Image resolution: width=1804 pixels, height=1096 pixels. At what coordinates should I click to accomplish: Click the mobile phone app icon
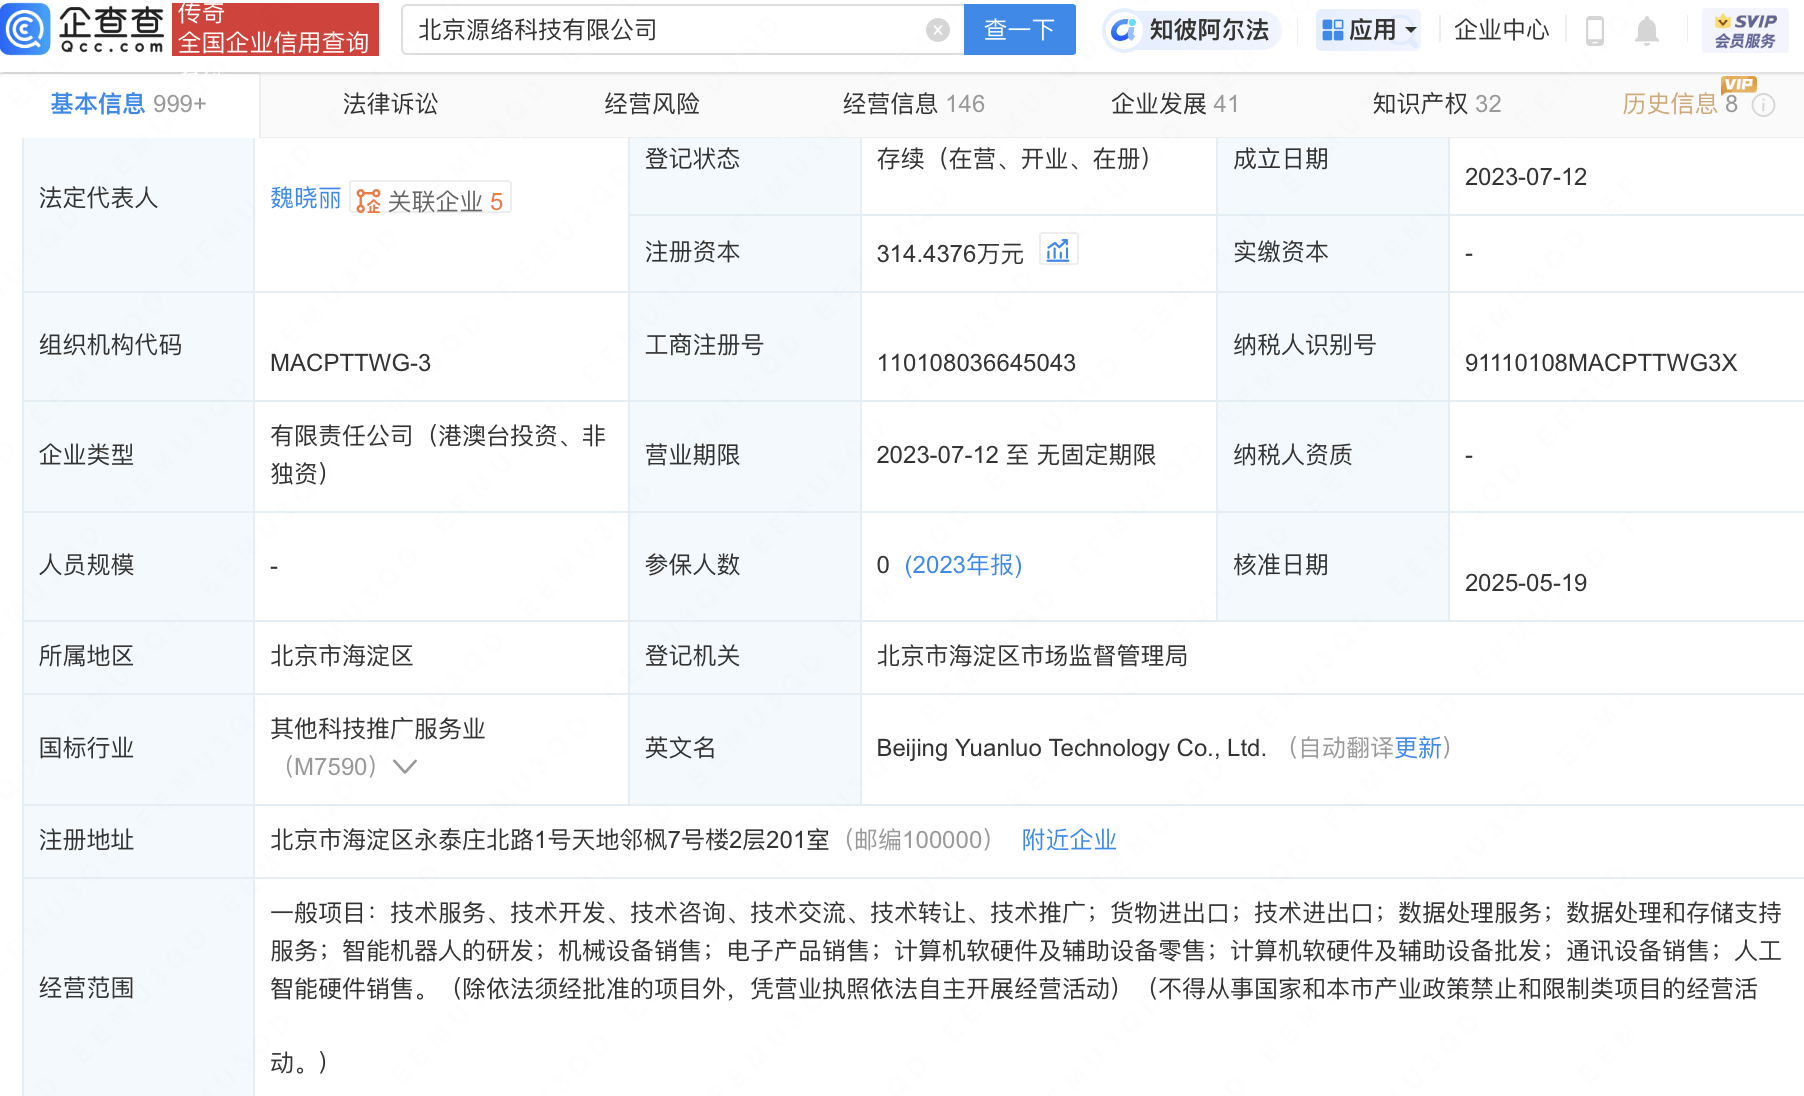tap(1595, 31)
